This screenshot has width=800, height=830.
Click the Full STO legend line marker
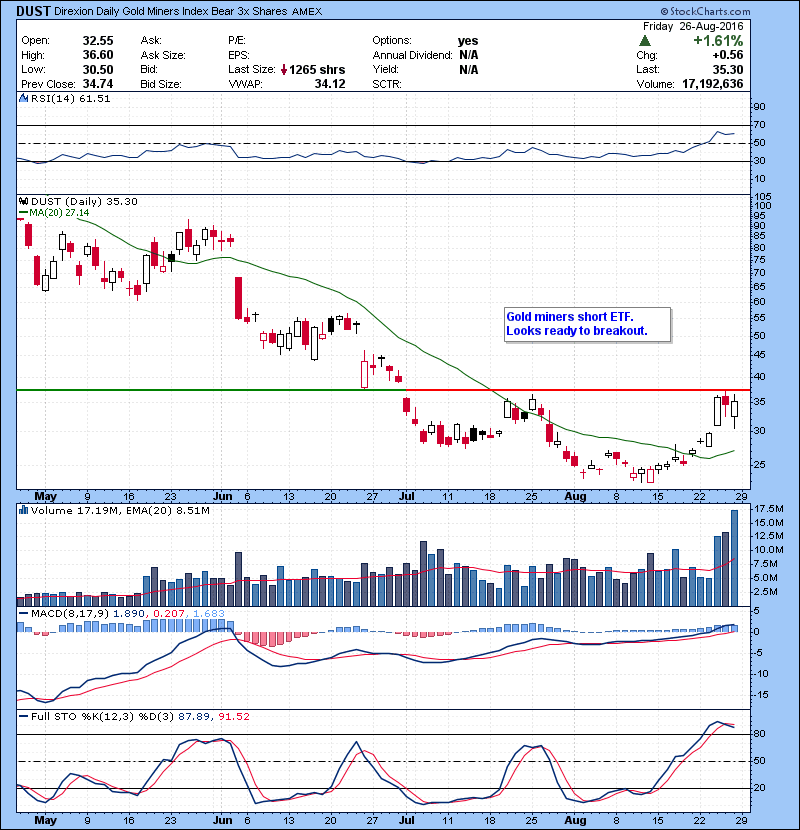coord(23,716)
